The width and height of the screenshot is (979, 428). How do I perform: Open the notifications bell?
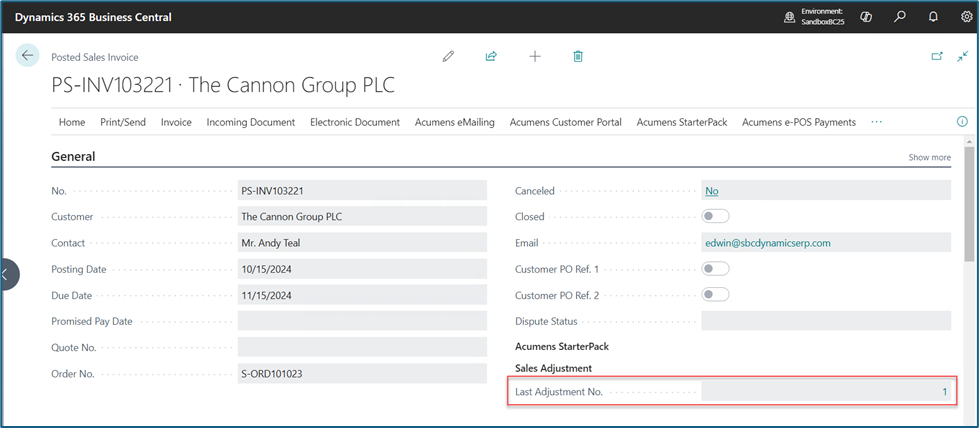click(933, 17)
